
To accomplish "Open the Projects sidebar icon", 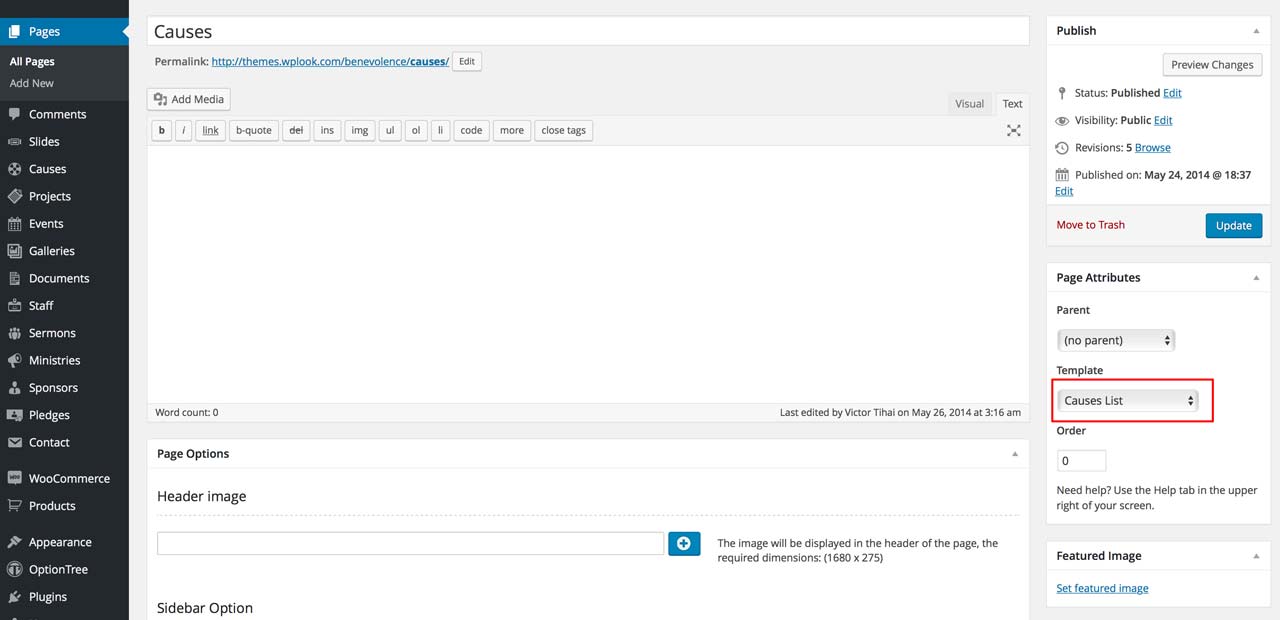I will pos(14,196).
